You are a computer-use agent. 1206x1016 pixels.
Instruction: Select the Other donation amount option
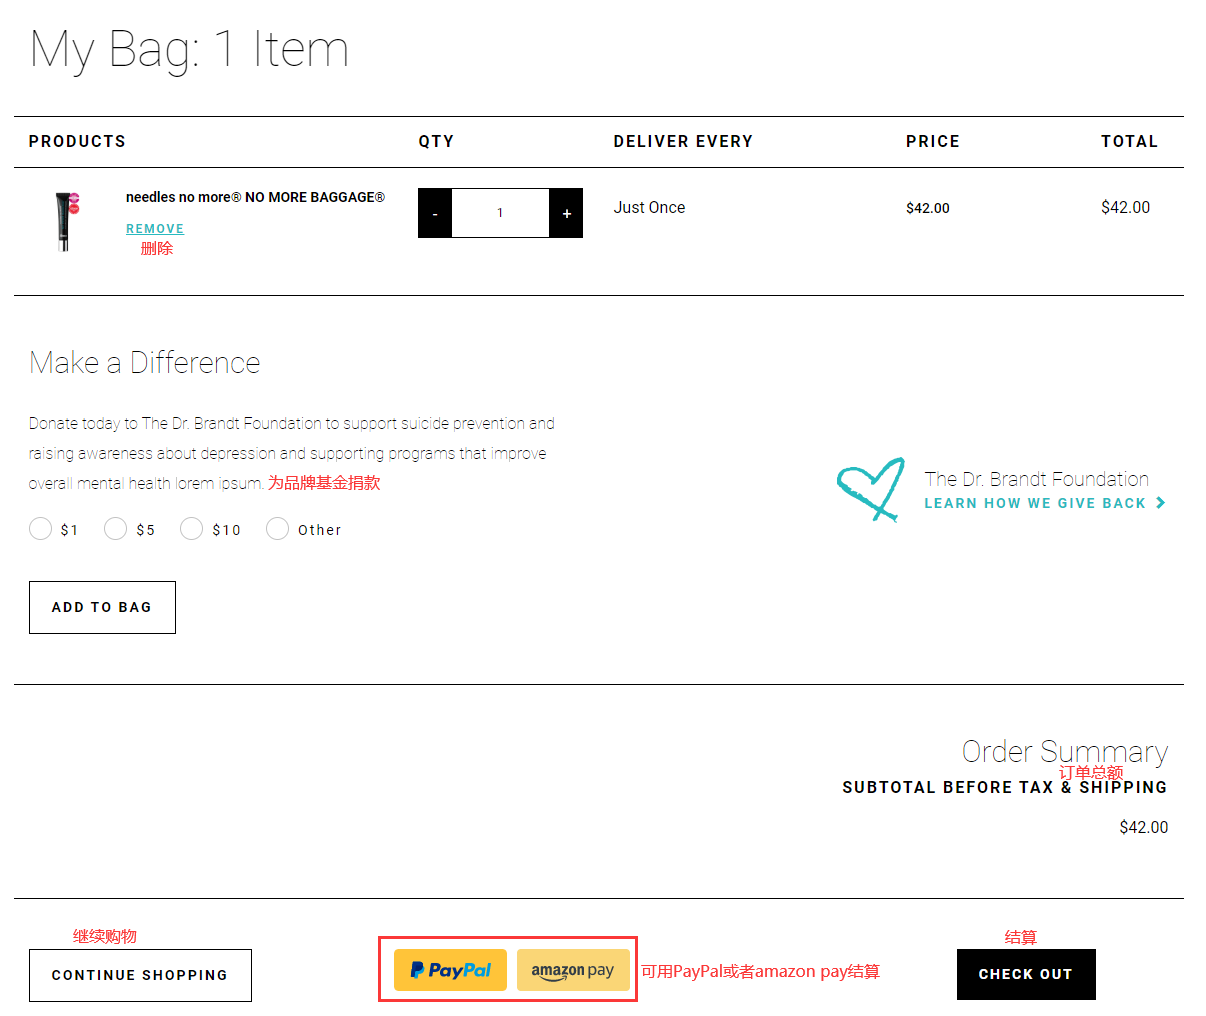[x=278, y=529]
